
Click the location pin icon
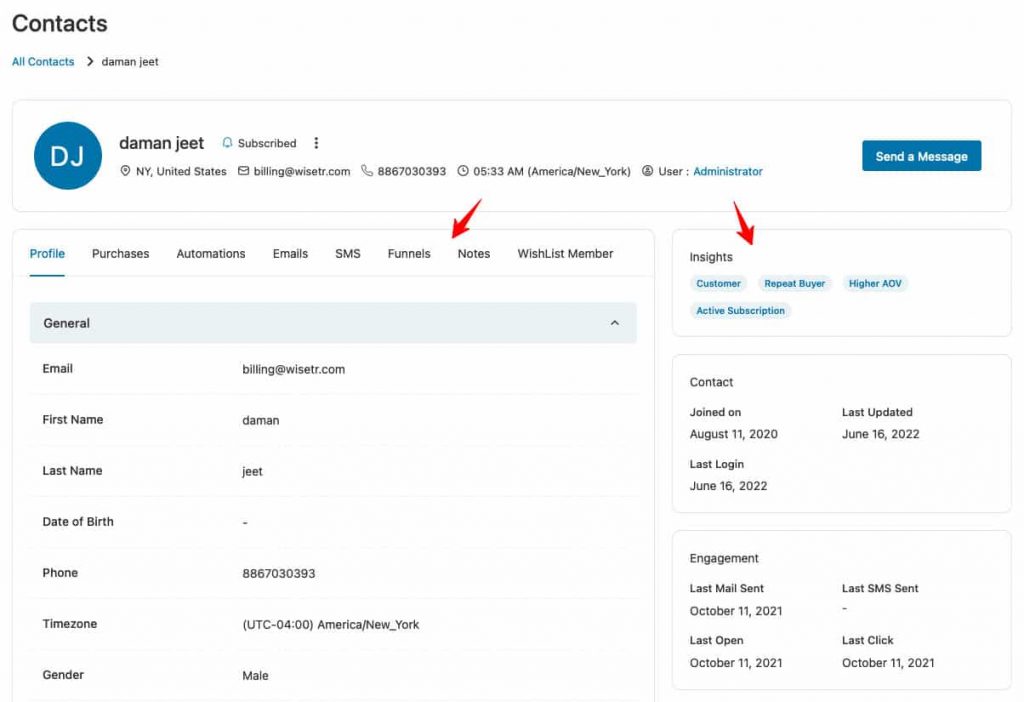click(x=125, y=171)
